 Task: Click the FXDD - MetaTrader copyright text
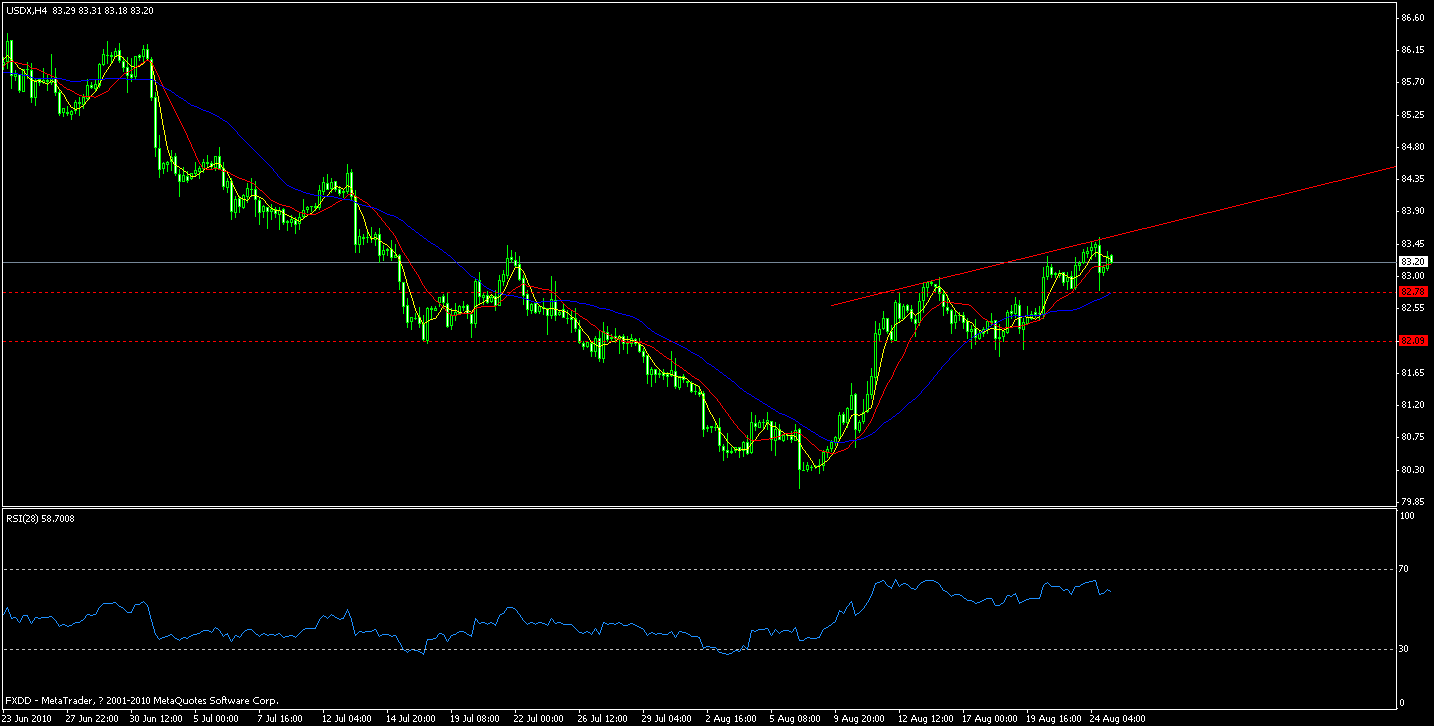(140, 700)
